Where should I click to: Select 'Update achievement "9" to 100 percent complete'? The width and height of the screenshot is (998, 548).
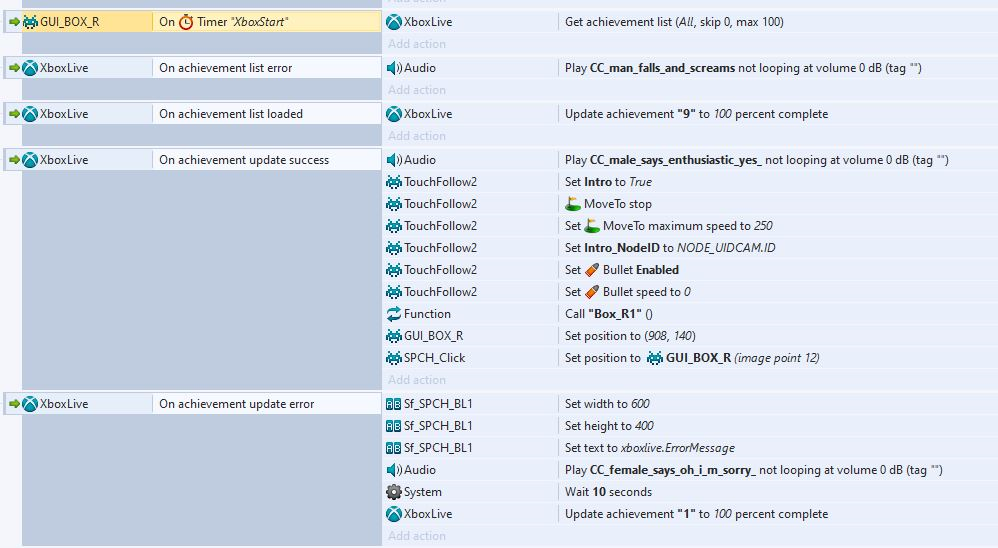coord(696,114)
